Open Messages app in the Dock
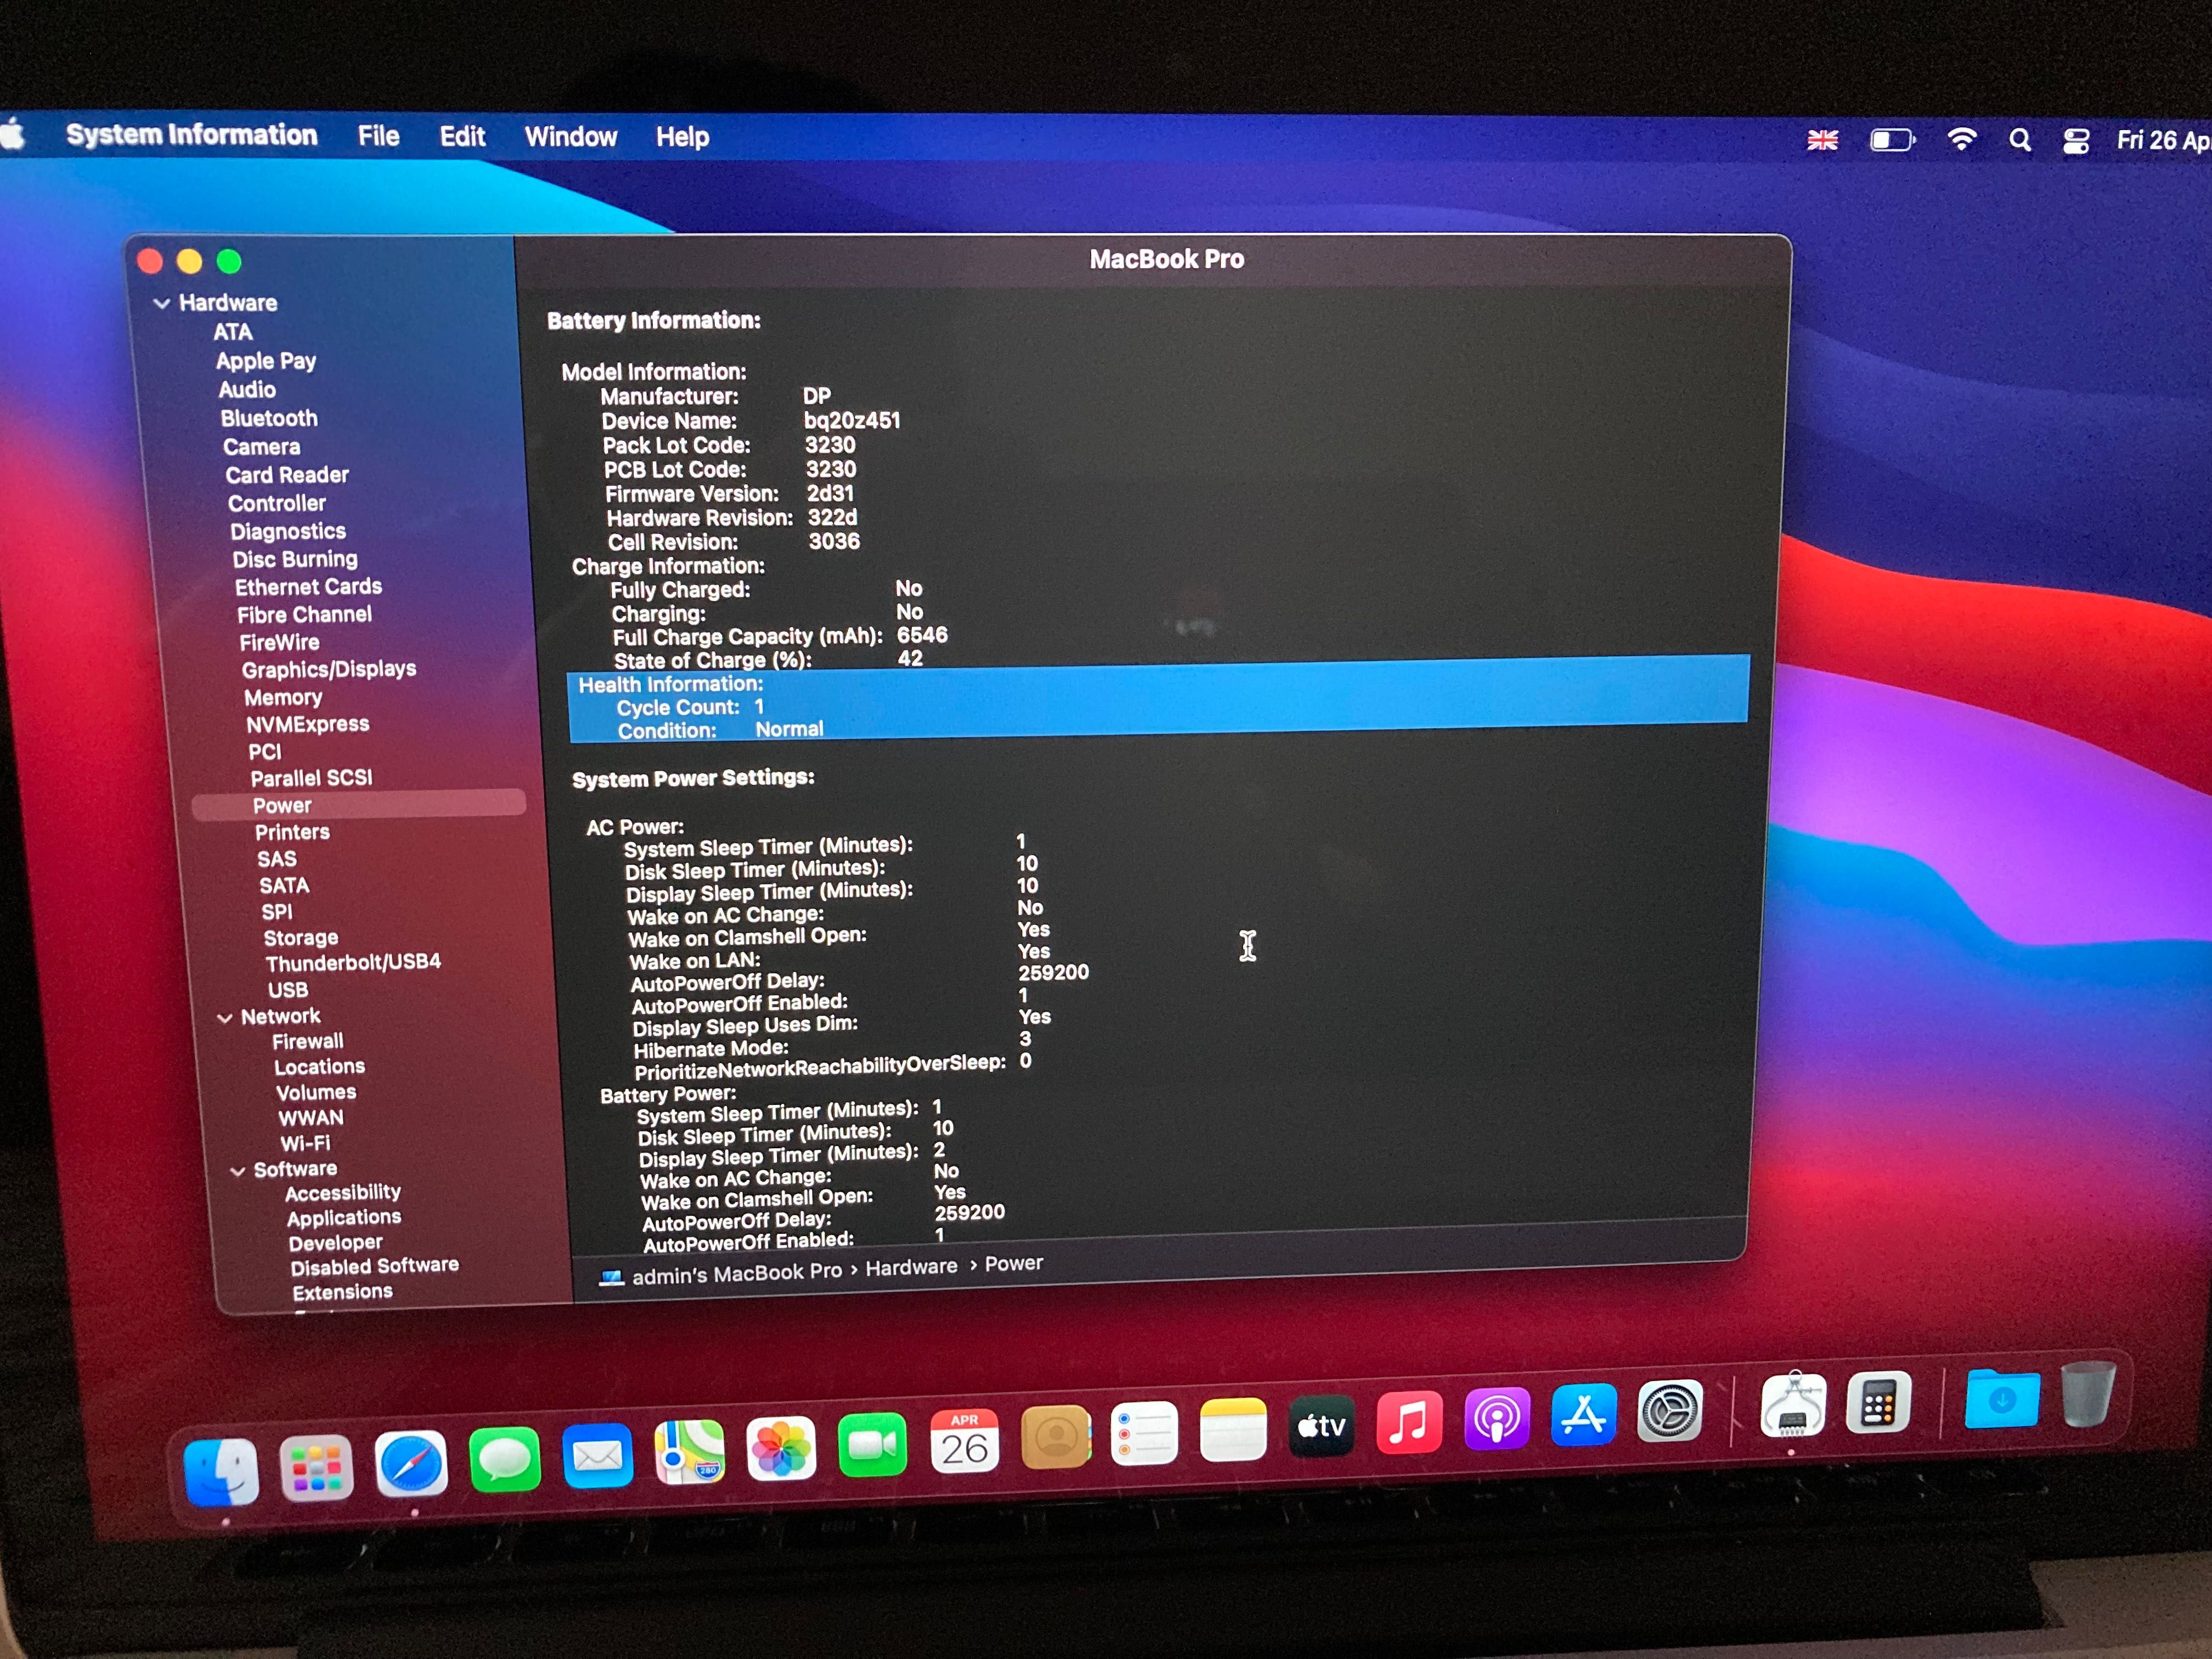Screen dimensions: 2212x1659 point(505,1459)
